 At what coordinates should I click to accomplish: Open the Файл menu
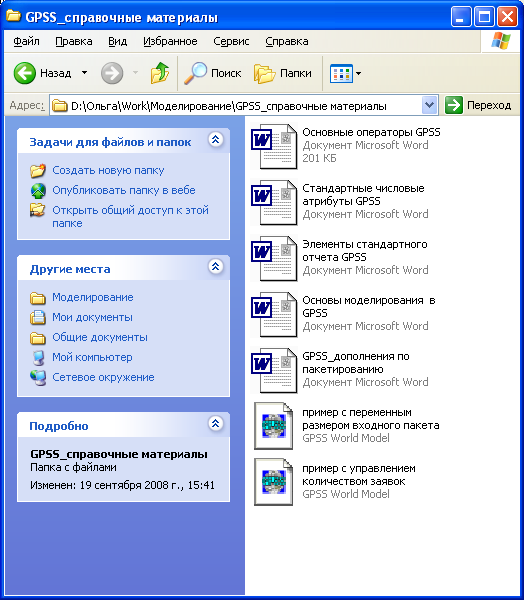[26, 41]
